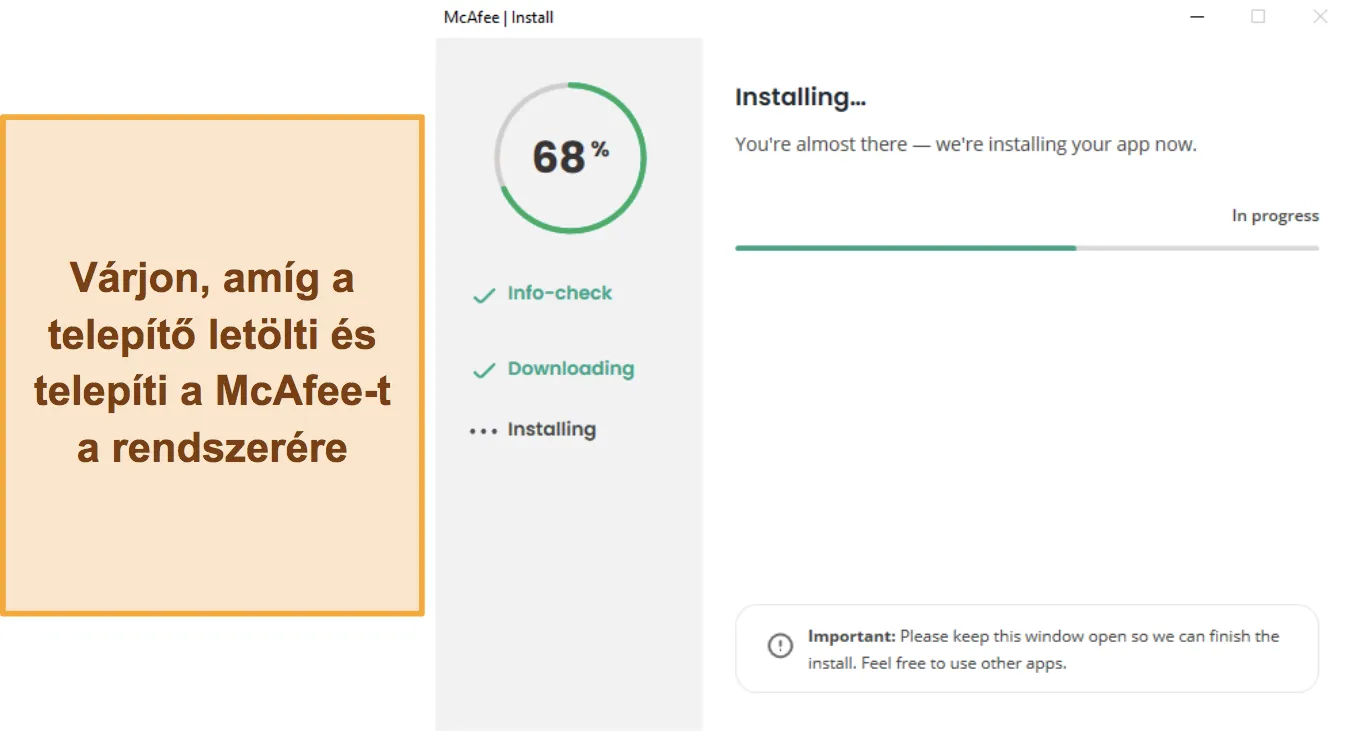
Task: Click the 'You're almost there' message text
Action: pyautogui.click(x=966, y=145)
